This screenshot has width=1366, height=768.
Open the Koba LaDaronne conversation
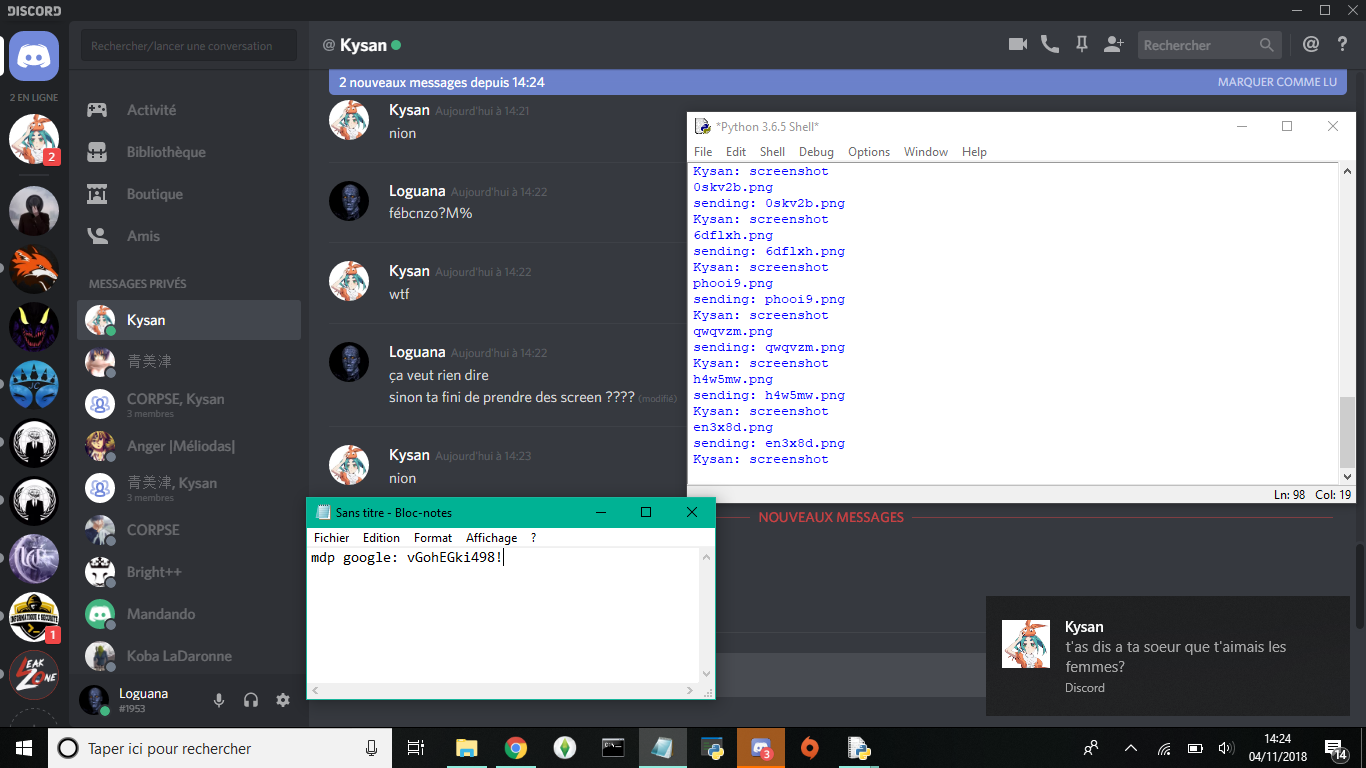189,656
